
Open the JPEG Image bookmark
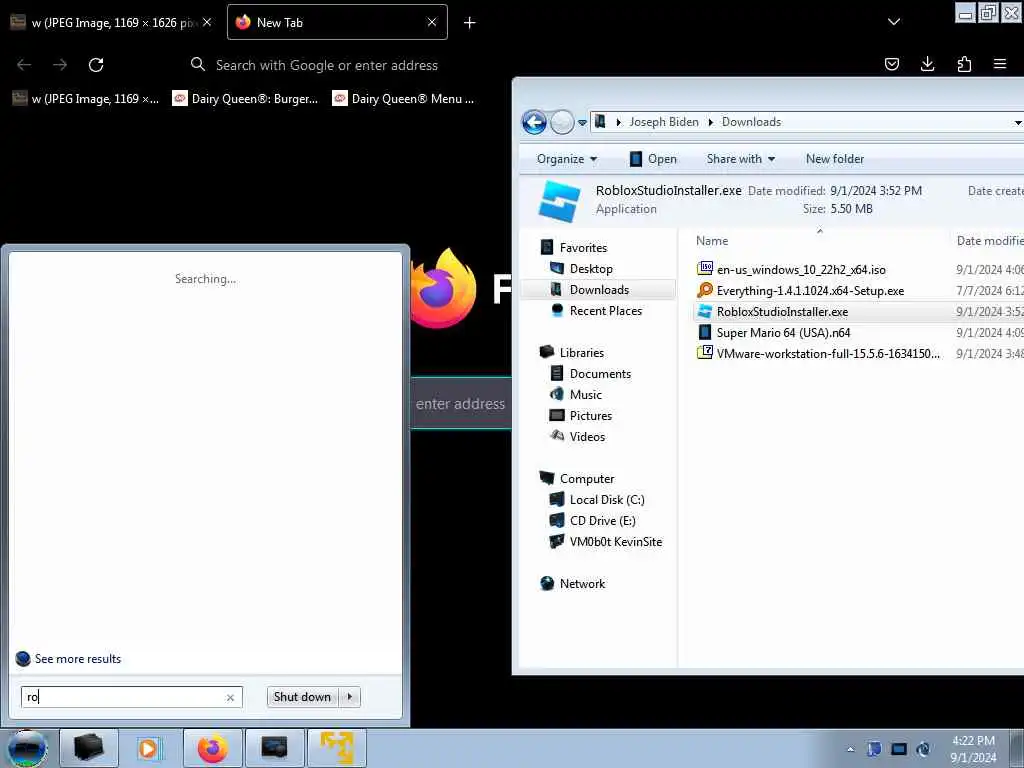coord(86,99)
